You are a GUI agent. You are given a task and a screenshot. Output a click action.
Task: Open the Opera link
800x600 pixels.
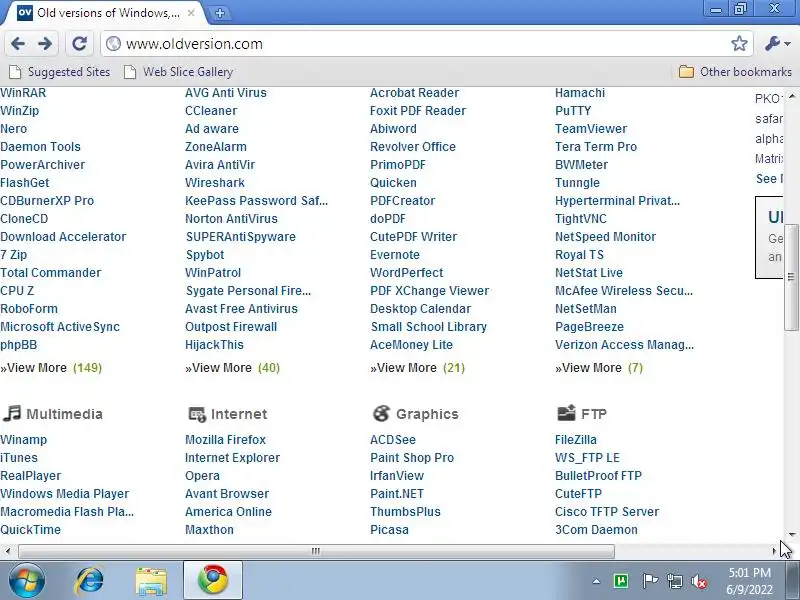point(202,476)
